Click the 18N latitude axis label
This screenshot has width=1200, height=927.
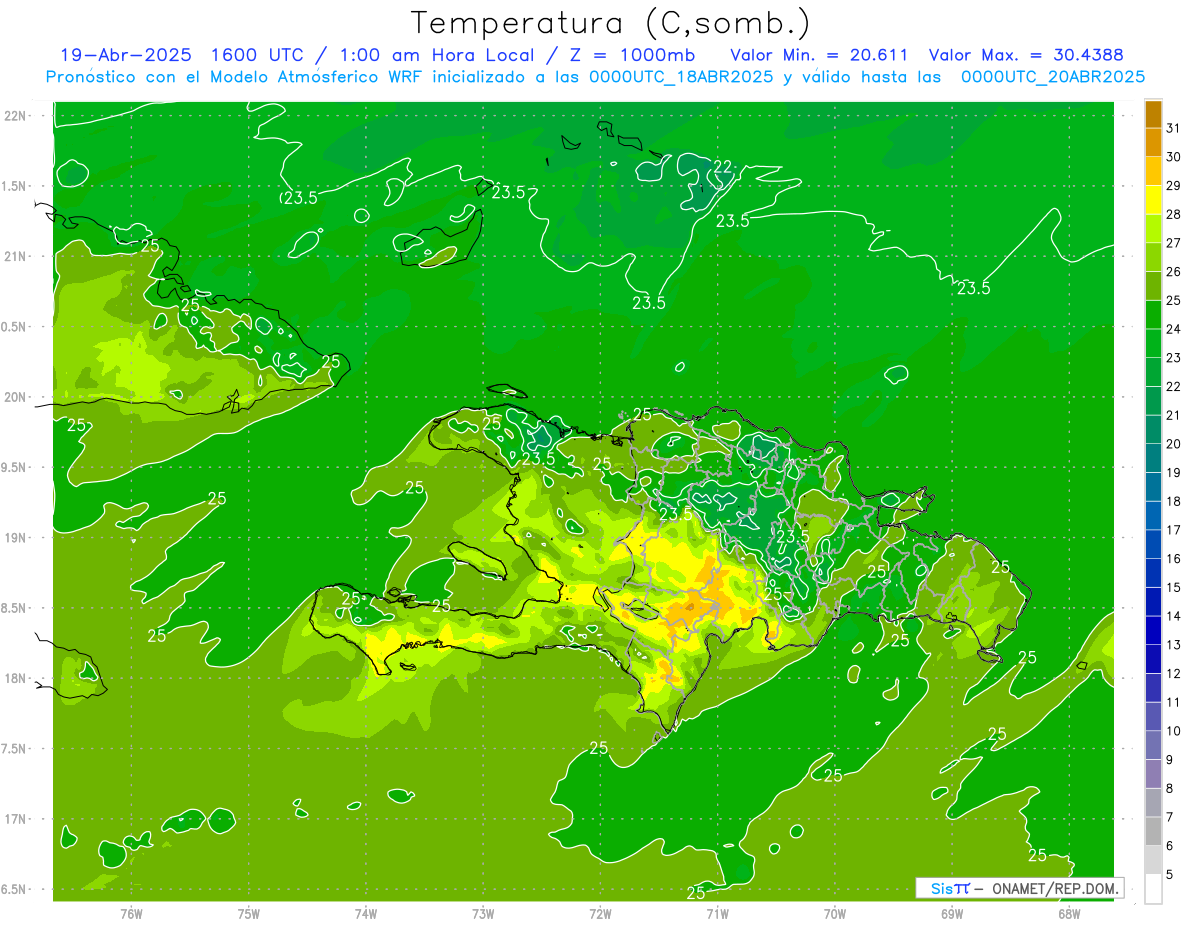point(16,679)
